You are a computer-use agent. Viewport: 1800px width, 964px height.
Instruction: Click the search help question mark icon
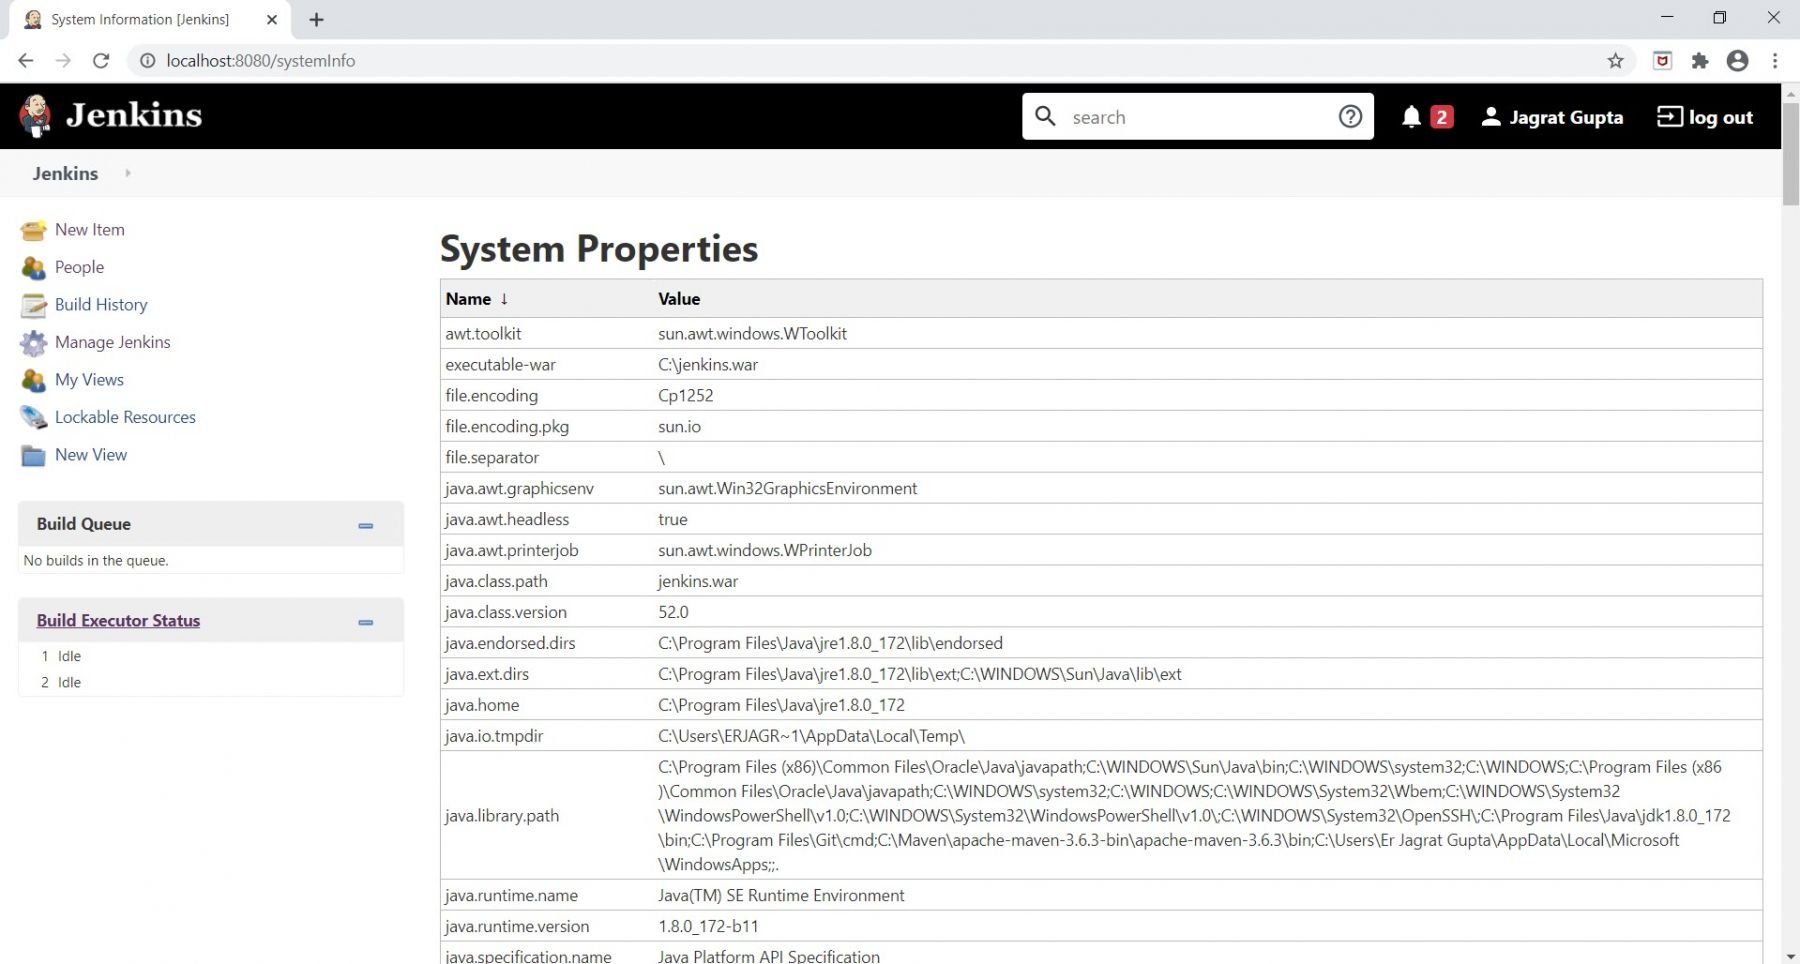[x=1351, y=116]
